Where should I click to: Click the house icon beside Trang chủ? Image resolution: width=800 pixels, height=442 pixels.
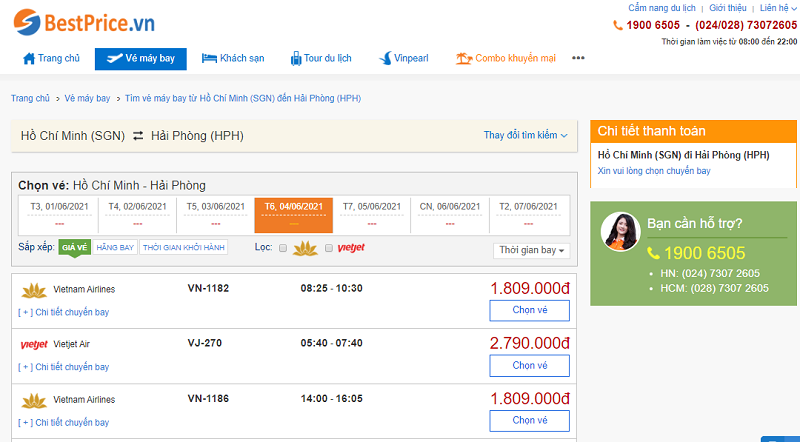[29, 59]
